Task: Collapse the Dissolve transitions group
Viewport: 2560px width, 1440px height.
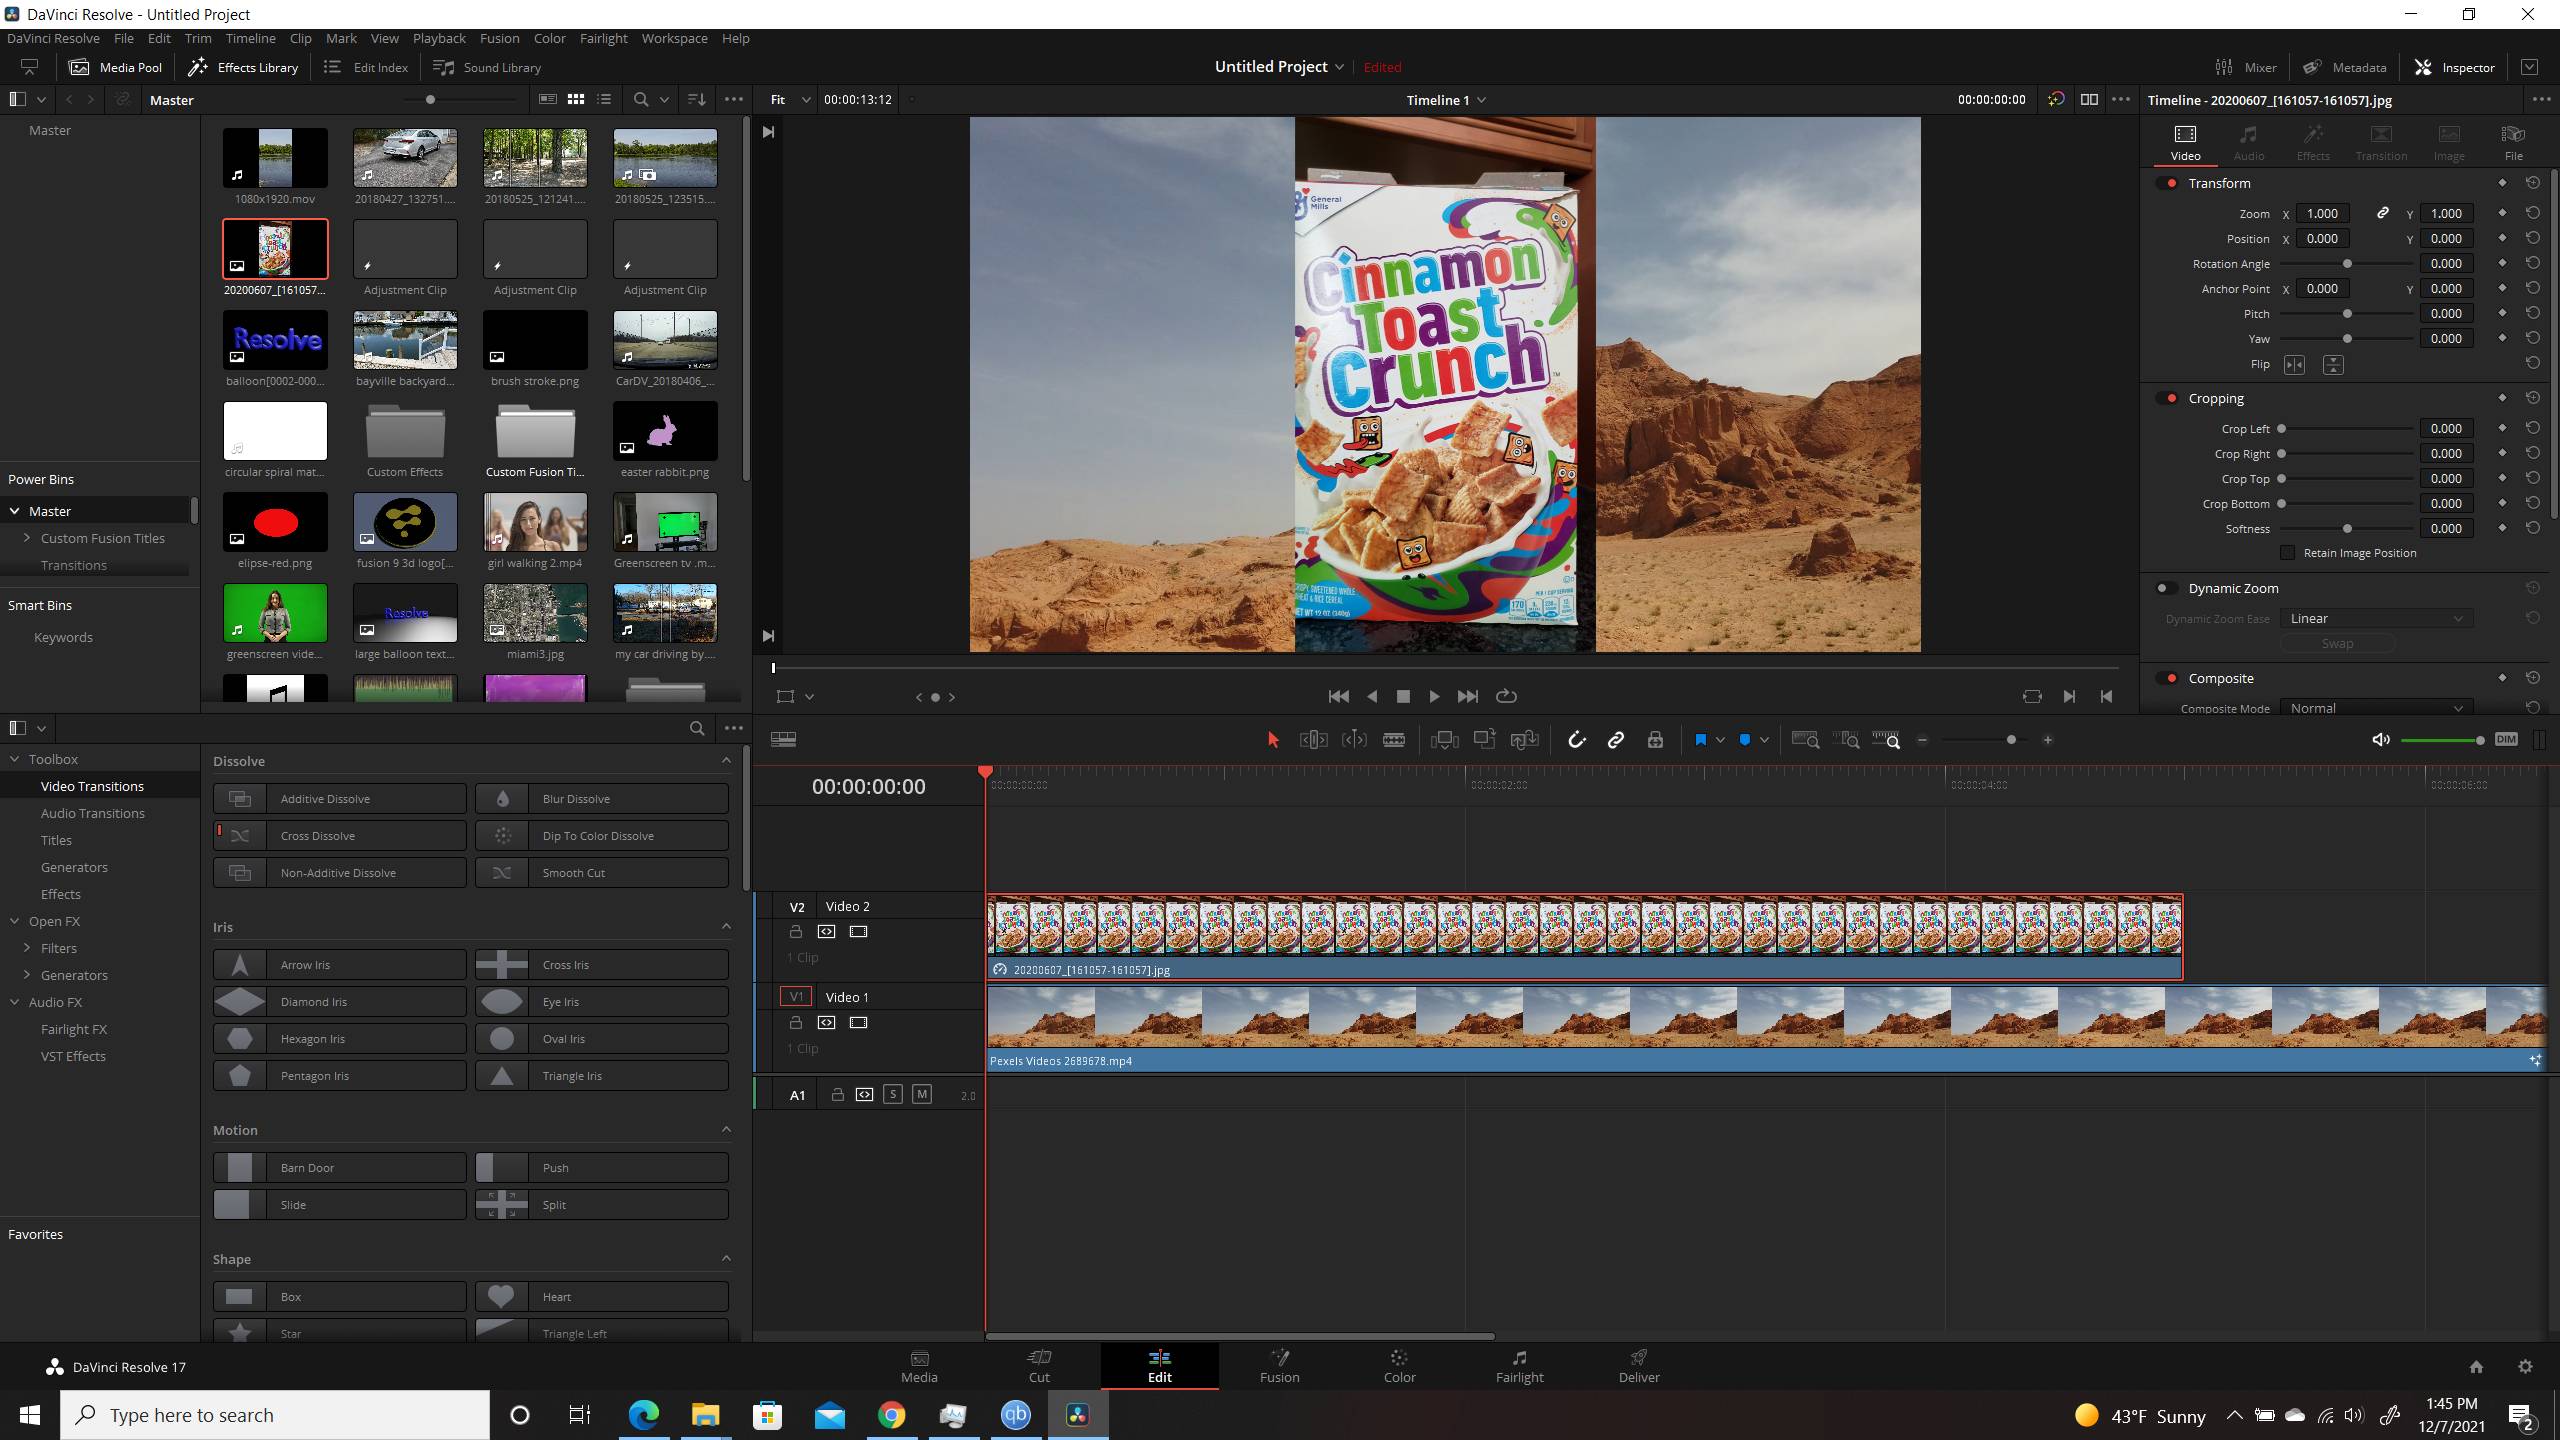Action: pyautogui.click(x=727, y=760)
